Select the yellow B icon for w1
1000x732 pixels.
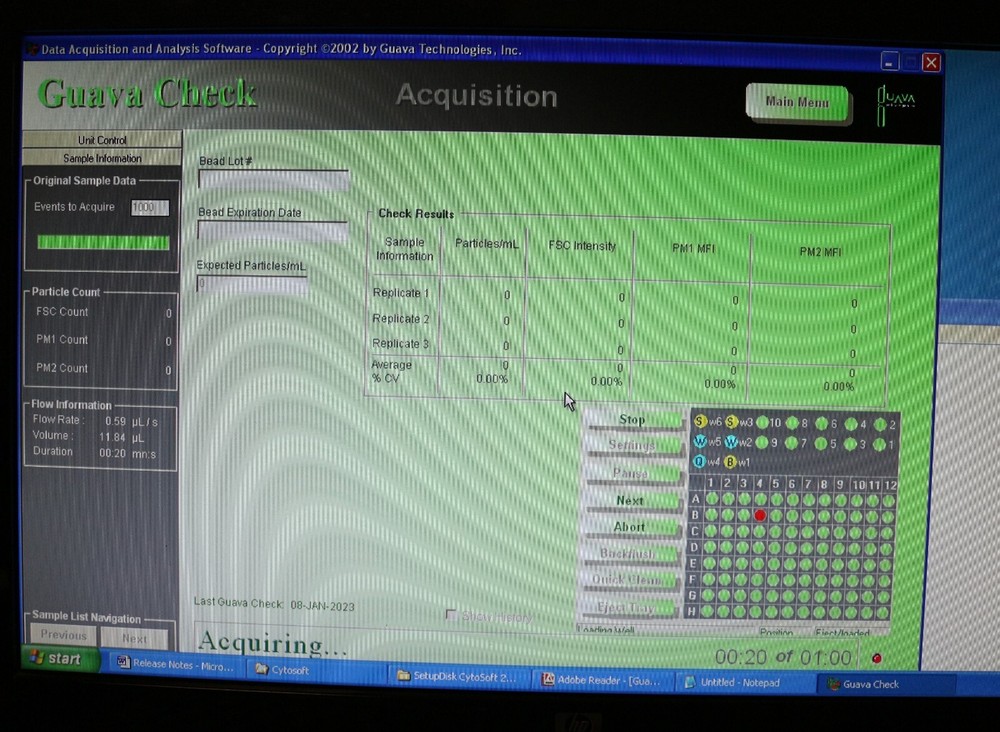click(x=730, y=462)
